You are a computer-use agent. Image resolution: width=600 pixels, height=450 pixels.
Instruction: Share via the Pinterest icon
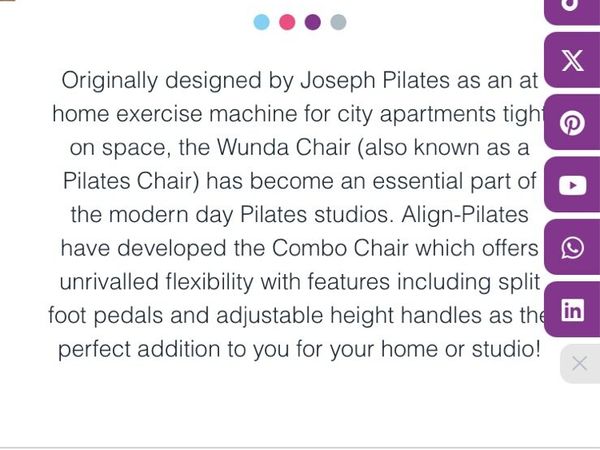[x=572, y=123]
